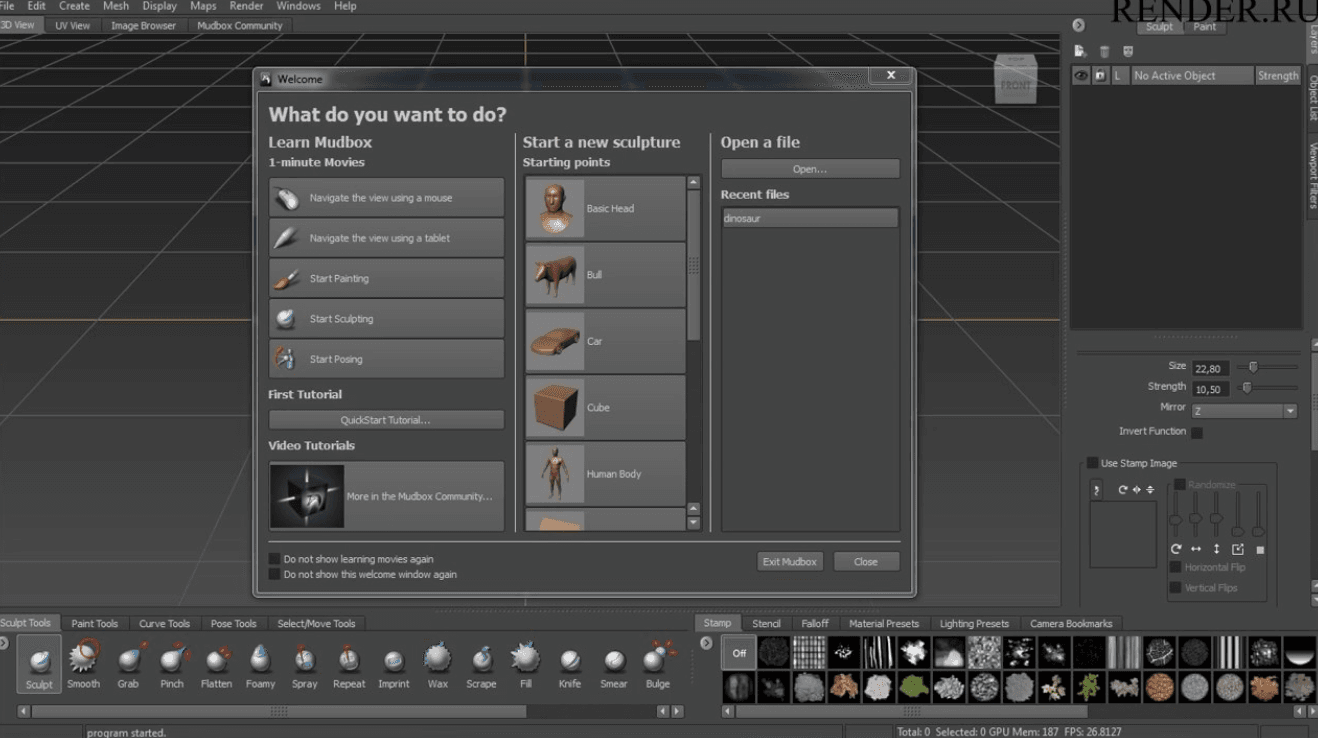This screenshot has width=1318, height=738.
Task: Select the Fill tool
Action: (525, 664)
